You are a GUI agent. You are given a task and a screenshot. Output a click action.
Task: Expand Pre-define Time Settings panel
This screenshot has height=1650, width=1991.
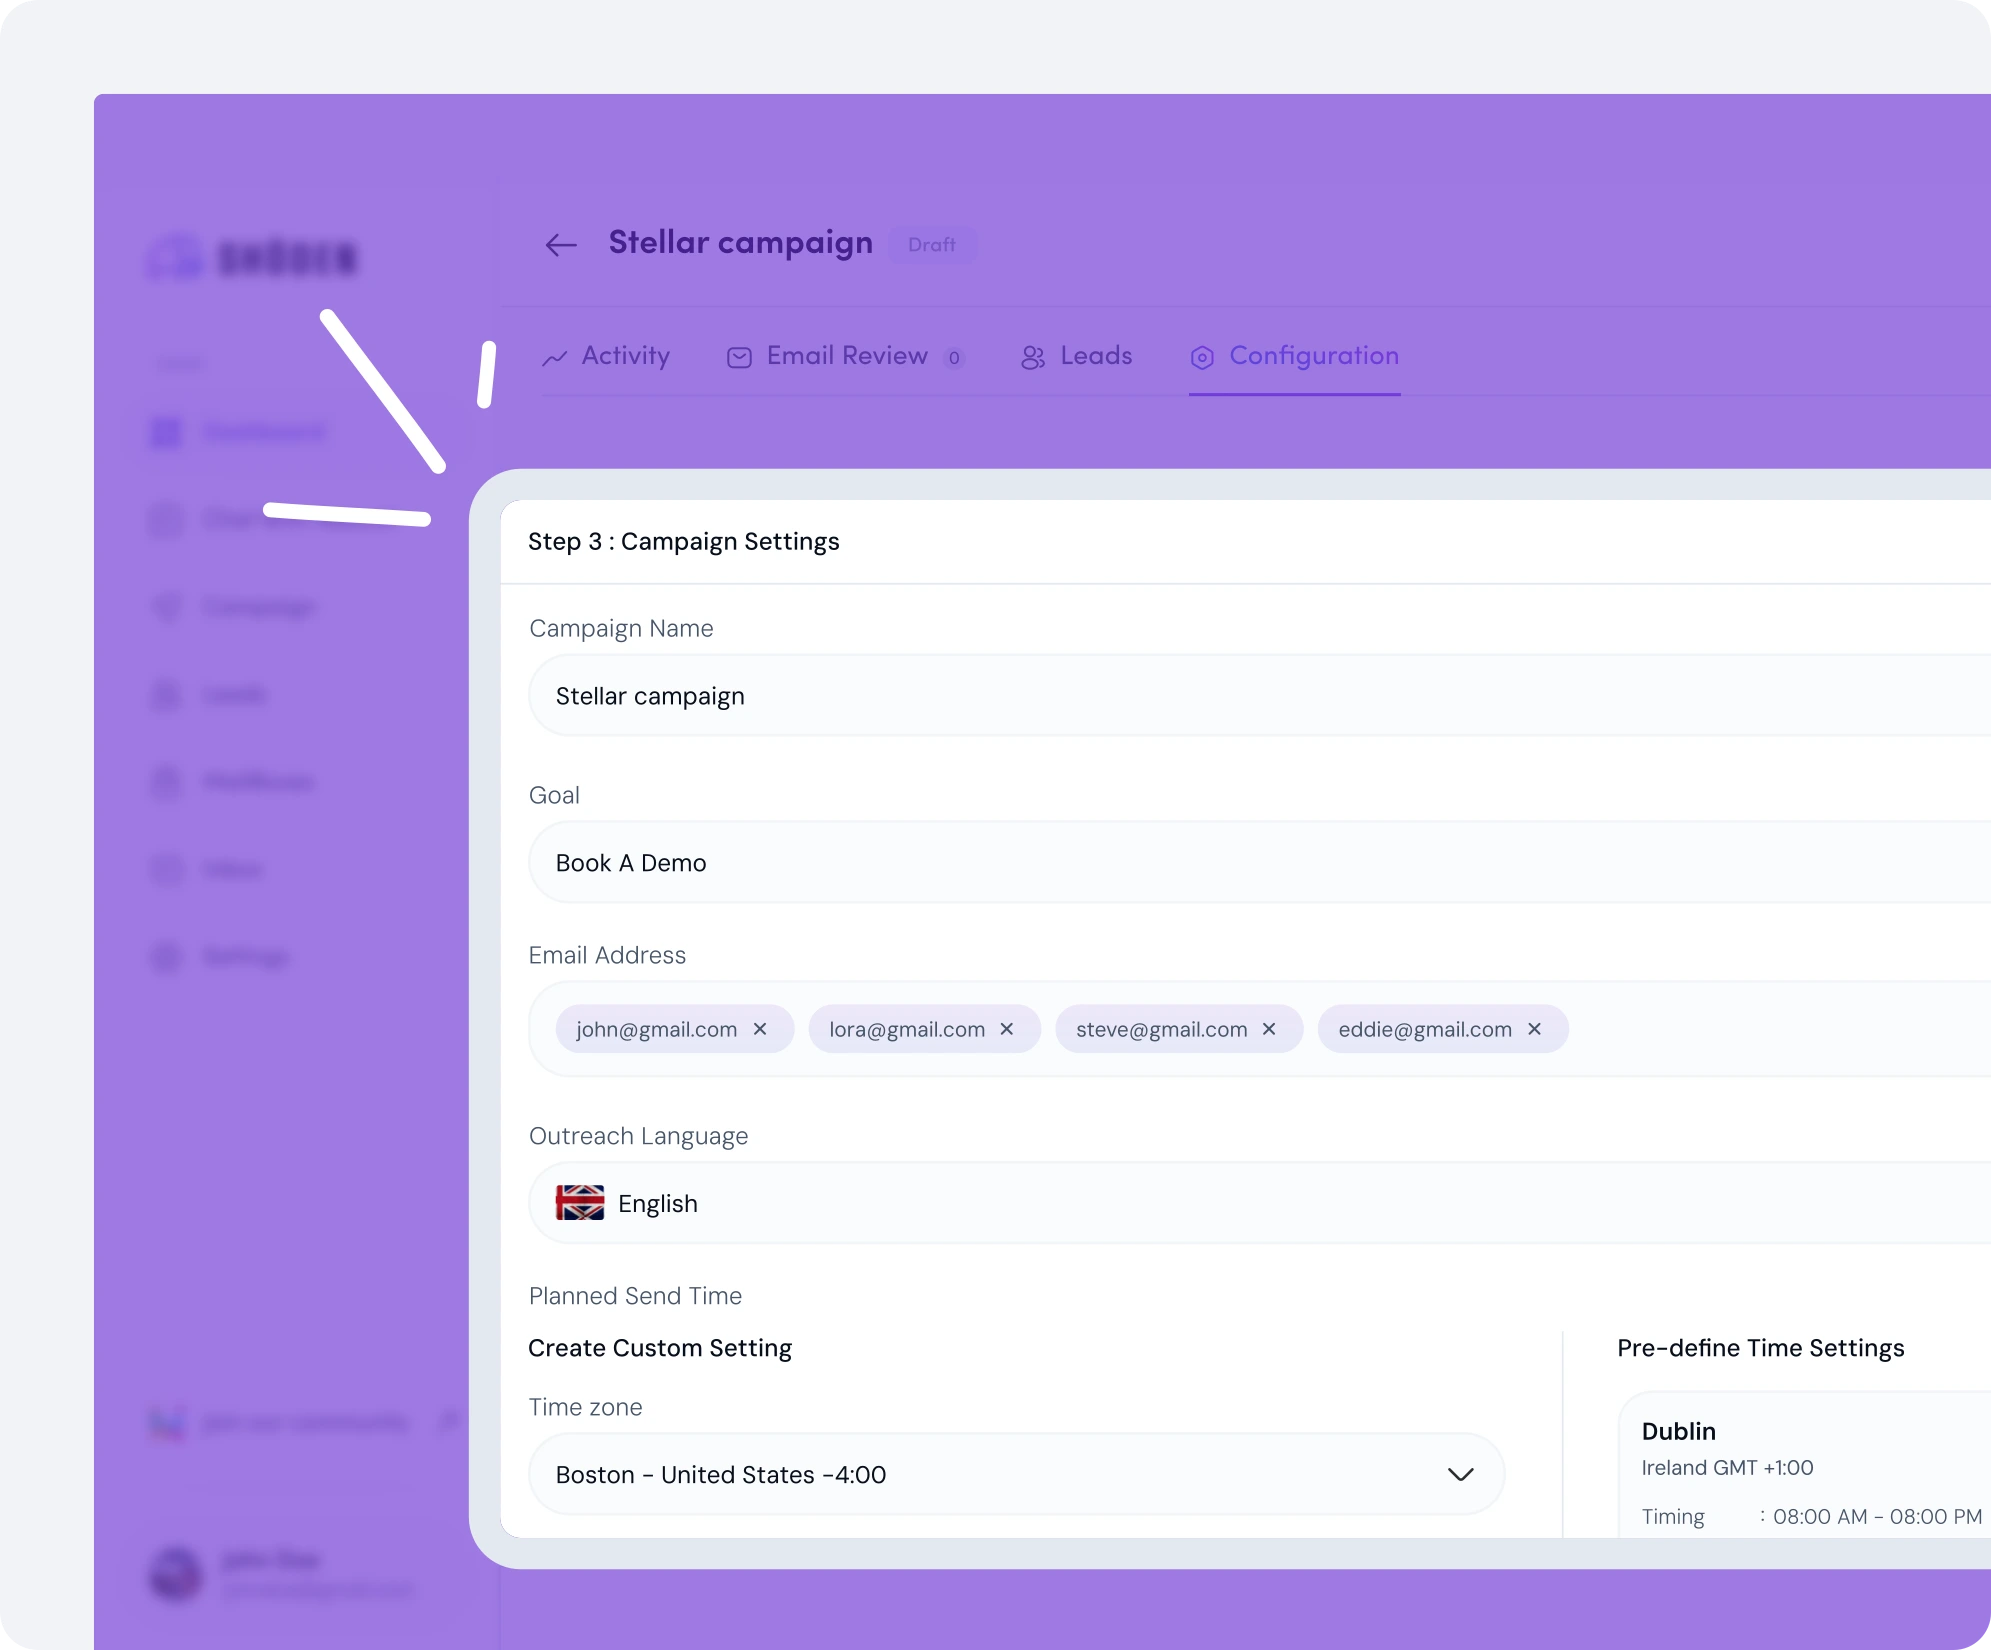(1759, 1347)
